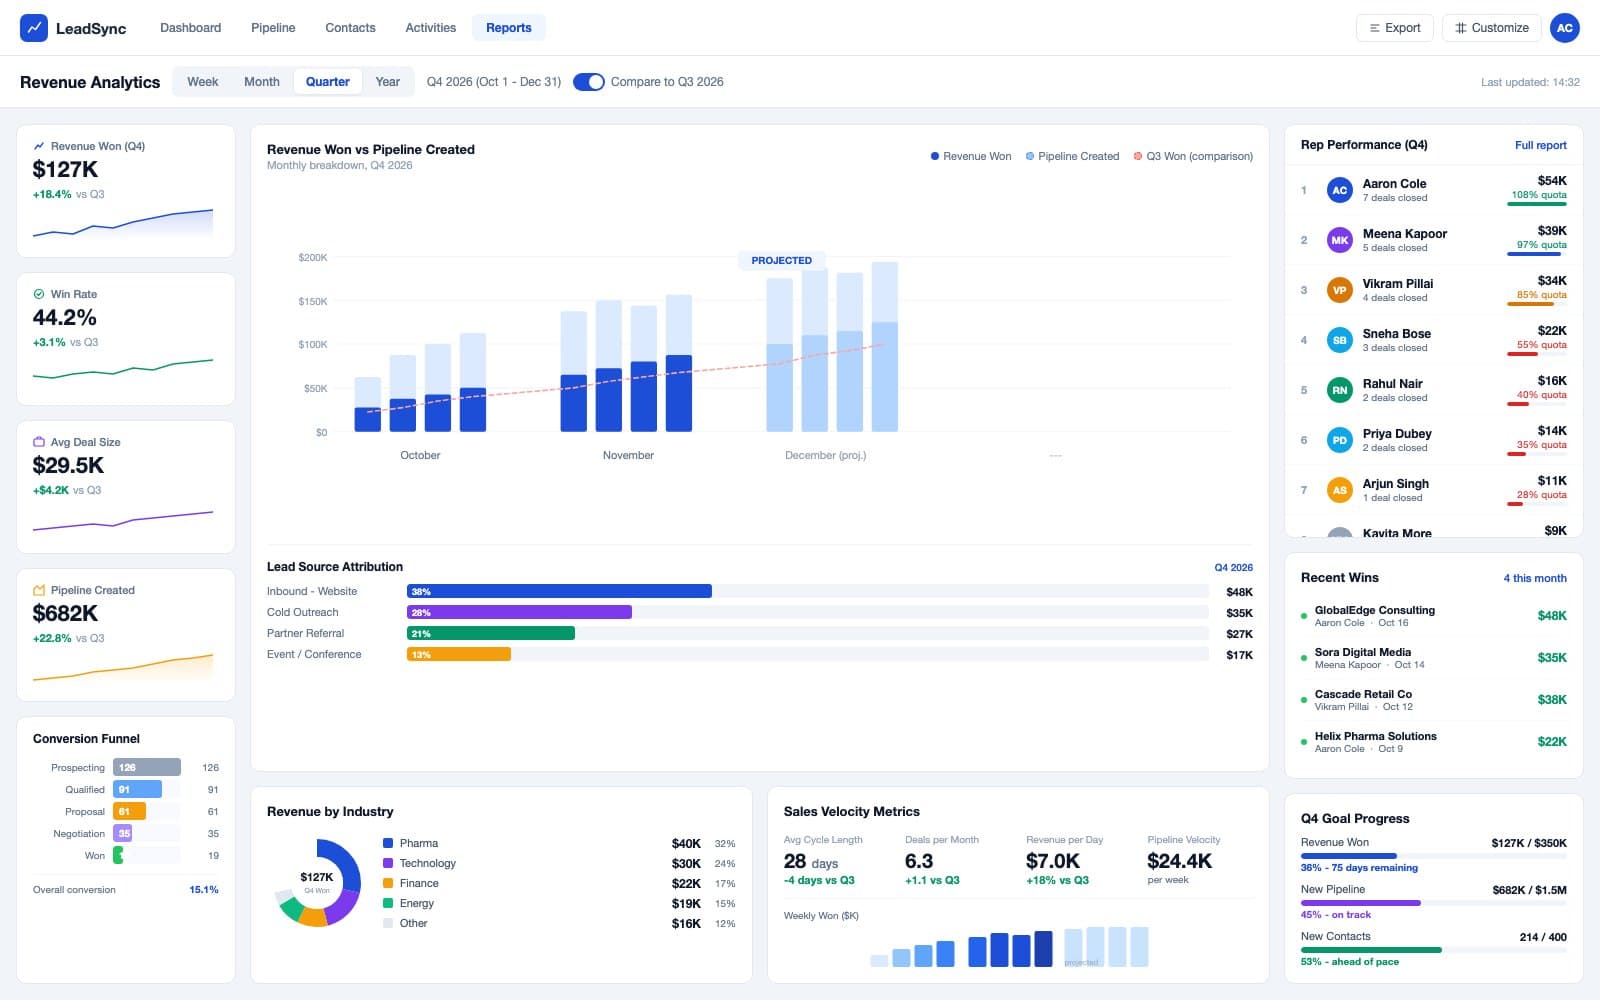Click the Partner Referral 21% bar
Screen dimensions: 1600x1000
coord(491,633)
